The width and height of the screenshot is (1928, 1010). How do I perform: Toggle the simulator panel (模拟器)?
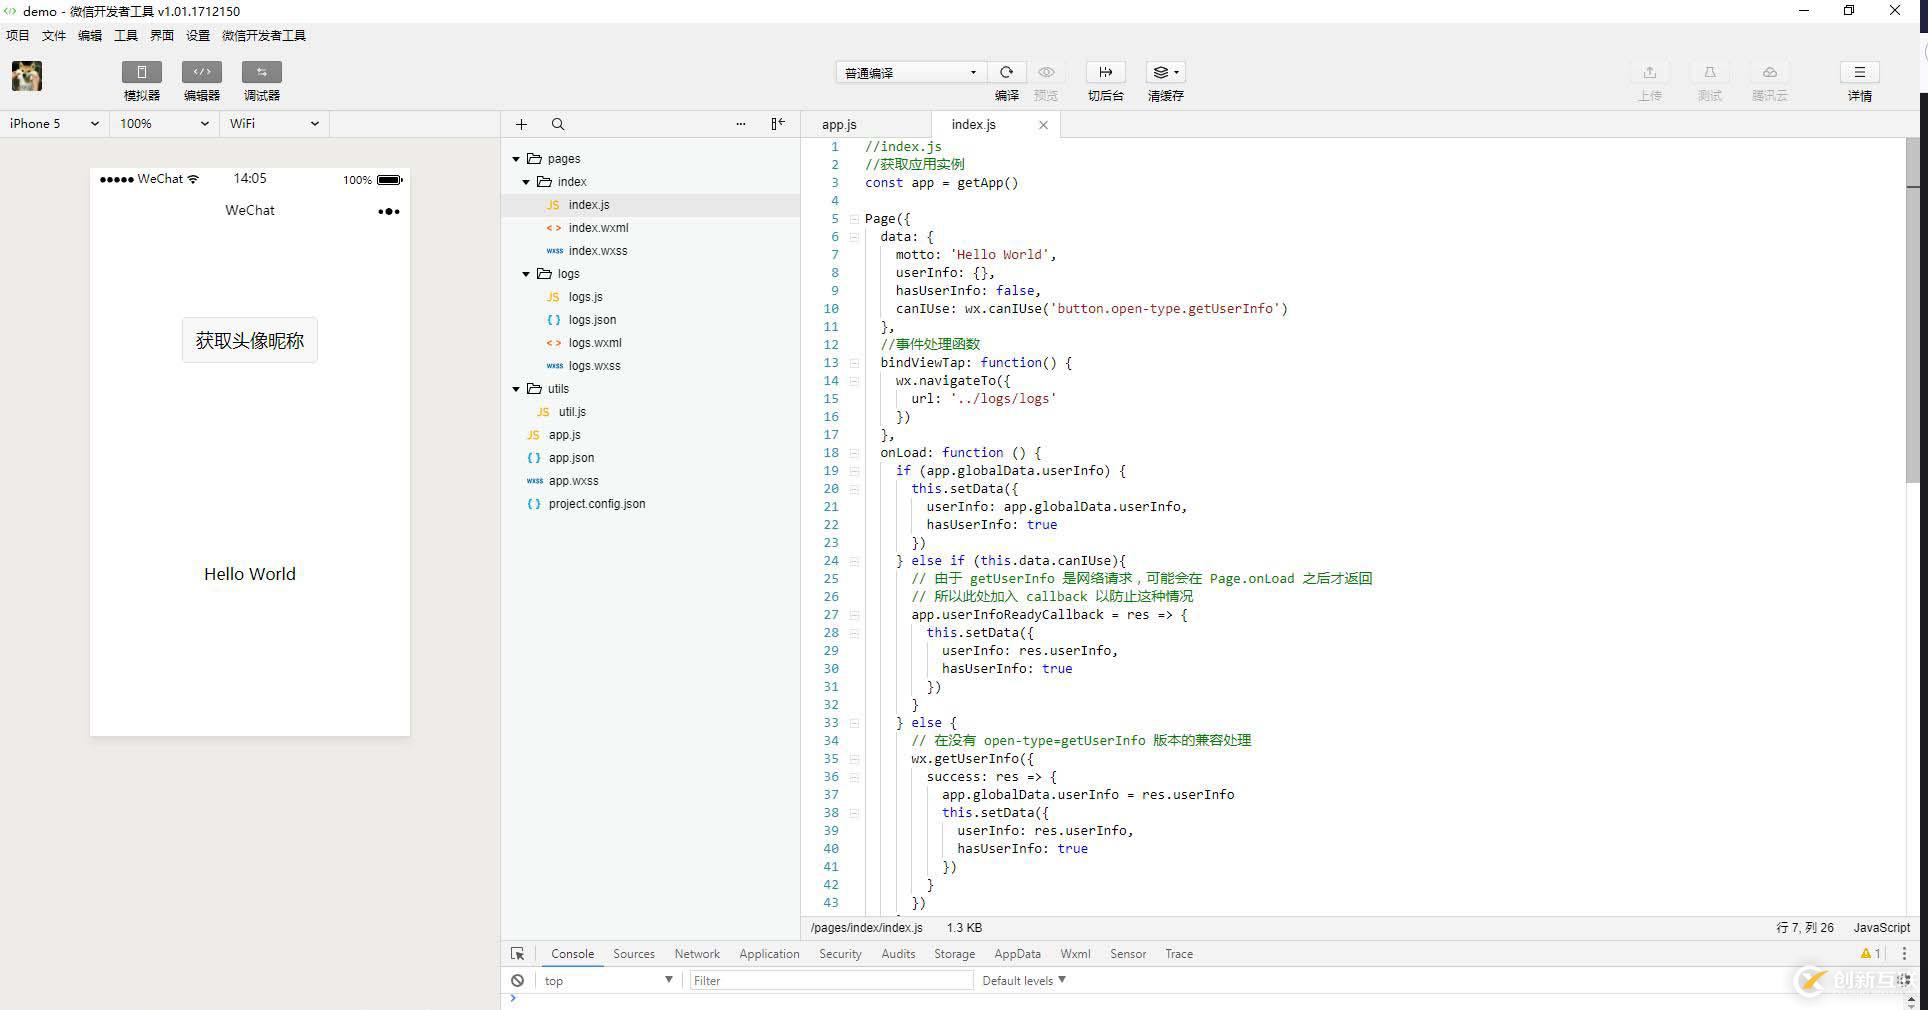pos(141,72)
